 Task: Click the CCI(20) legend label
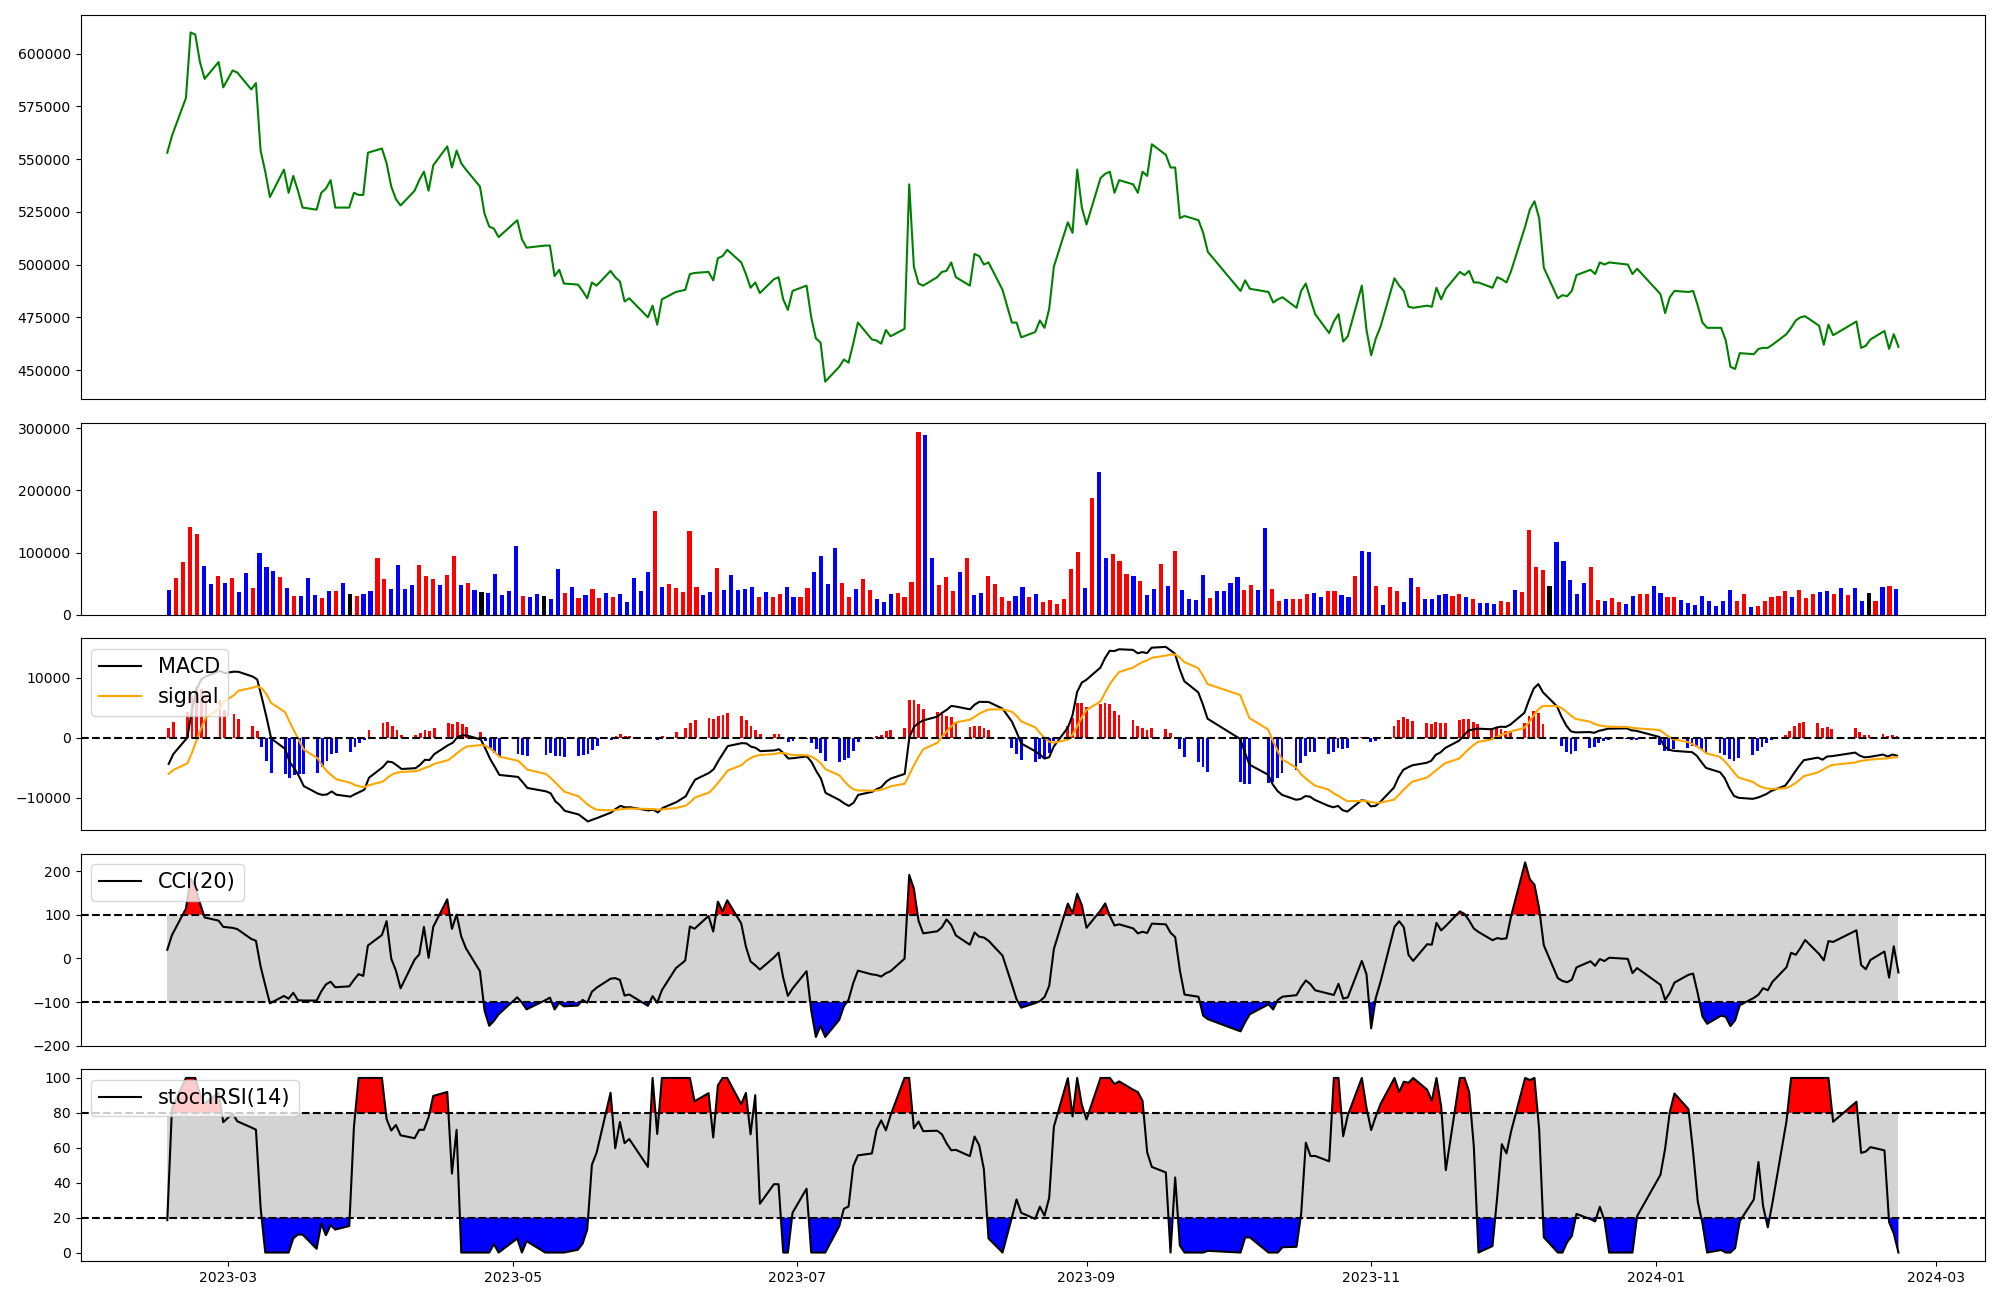[x=196, y=881]
